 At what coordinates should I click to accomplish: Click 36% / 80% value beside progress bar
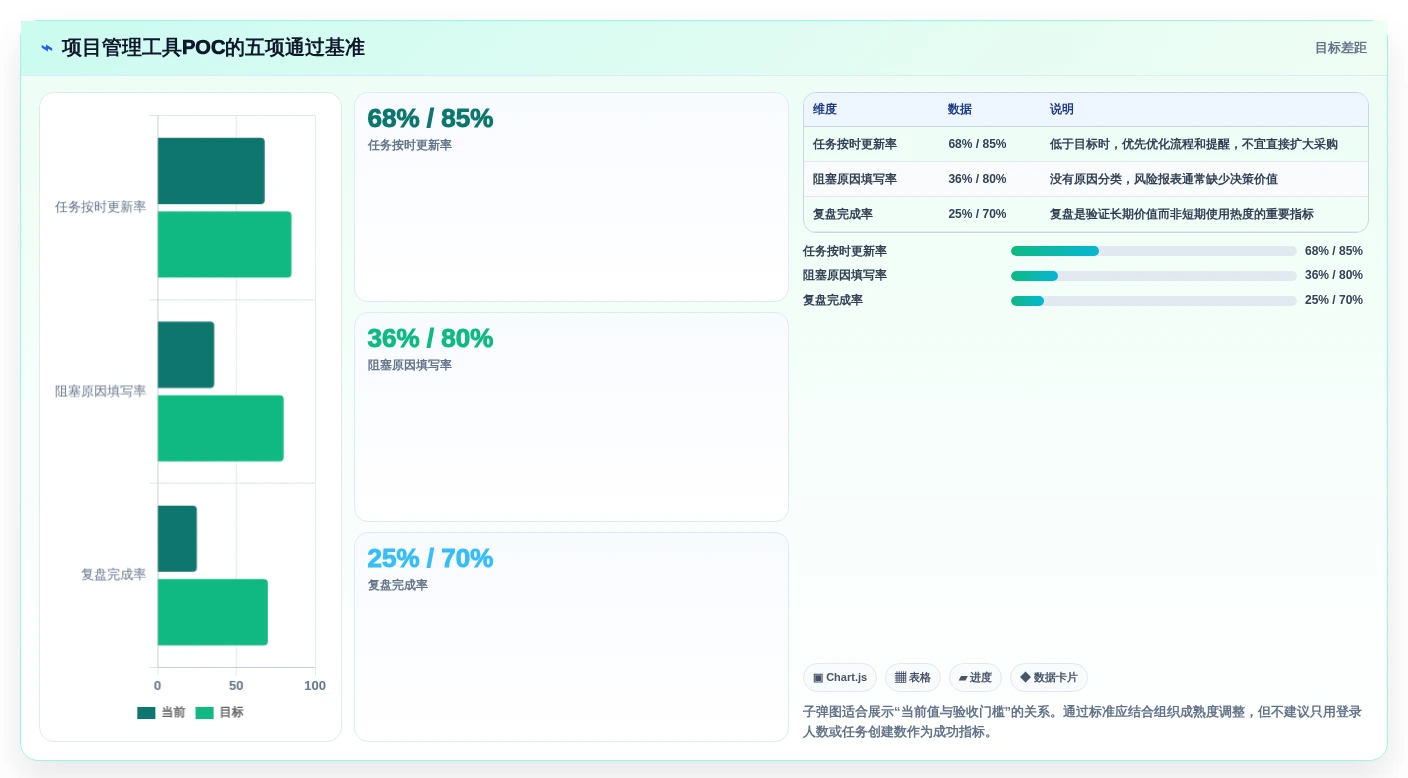point(1334,275)
